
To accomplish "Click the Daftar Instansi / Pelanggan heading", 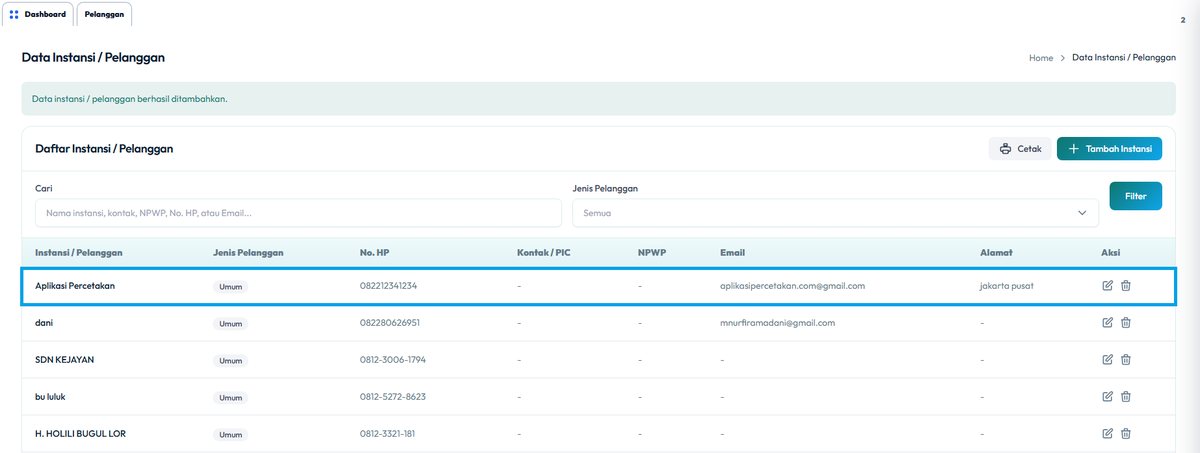I will click(104, 148).
